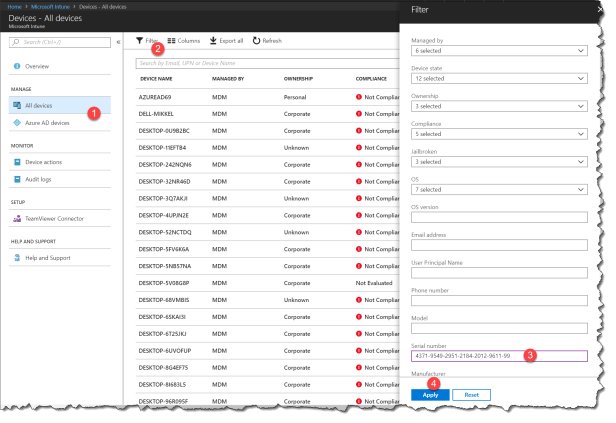
Task: Select device DESKTOP-11EFTB4
Action: click(162, 148)
